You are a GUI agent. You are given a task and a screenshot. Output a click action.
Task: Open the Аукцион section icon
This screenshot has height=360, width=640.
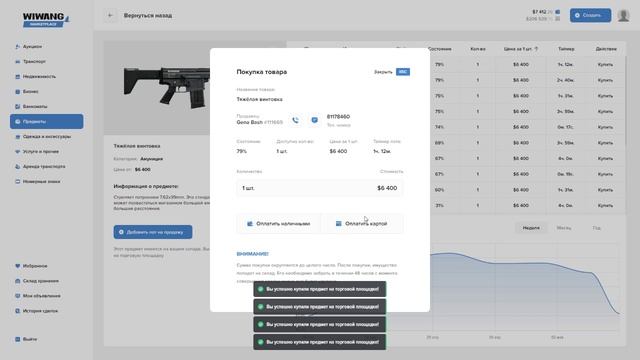pyautogui.click(x=18, y=47)
